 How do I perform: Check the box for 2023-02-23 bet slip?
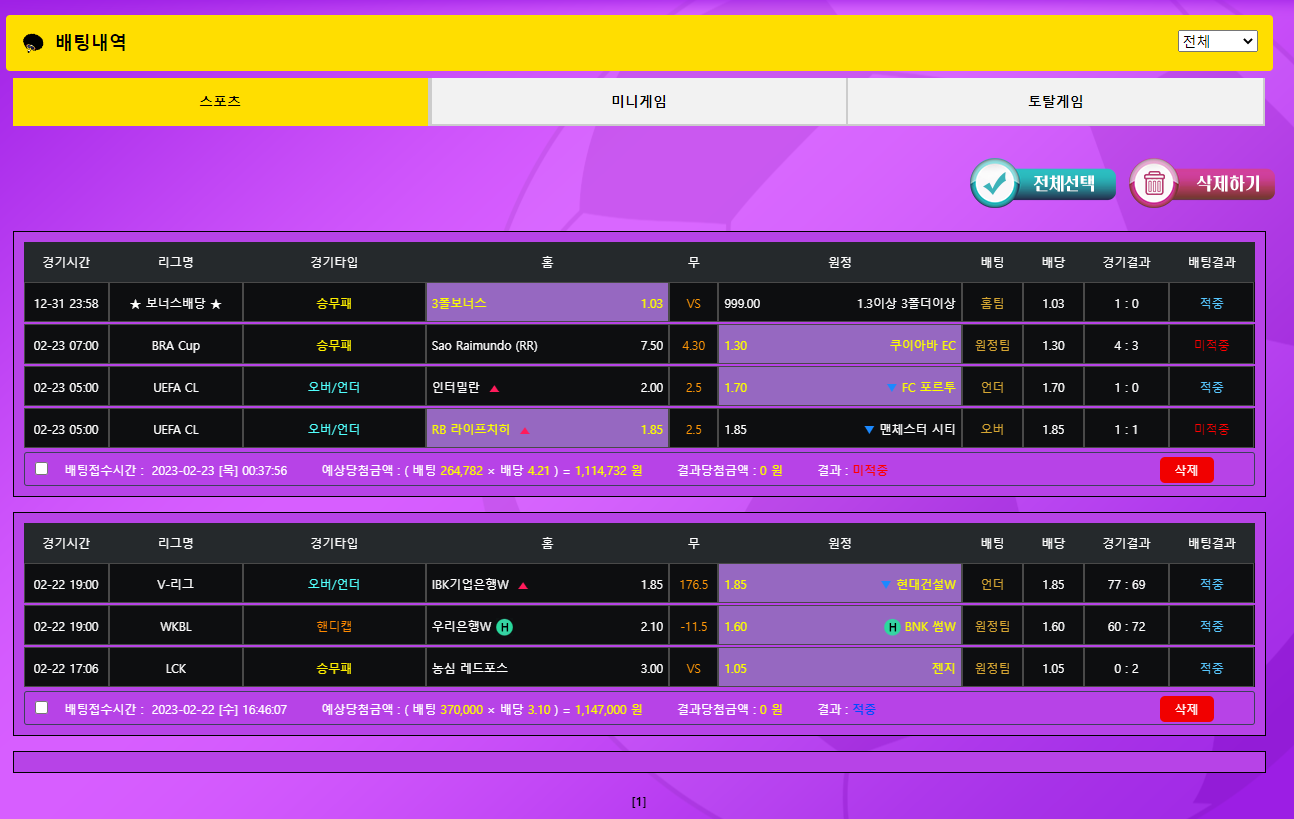(x=42, y=468)
